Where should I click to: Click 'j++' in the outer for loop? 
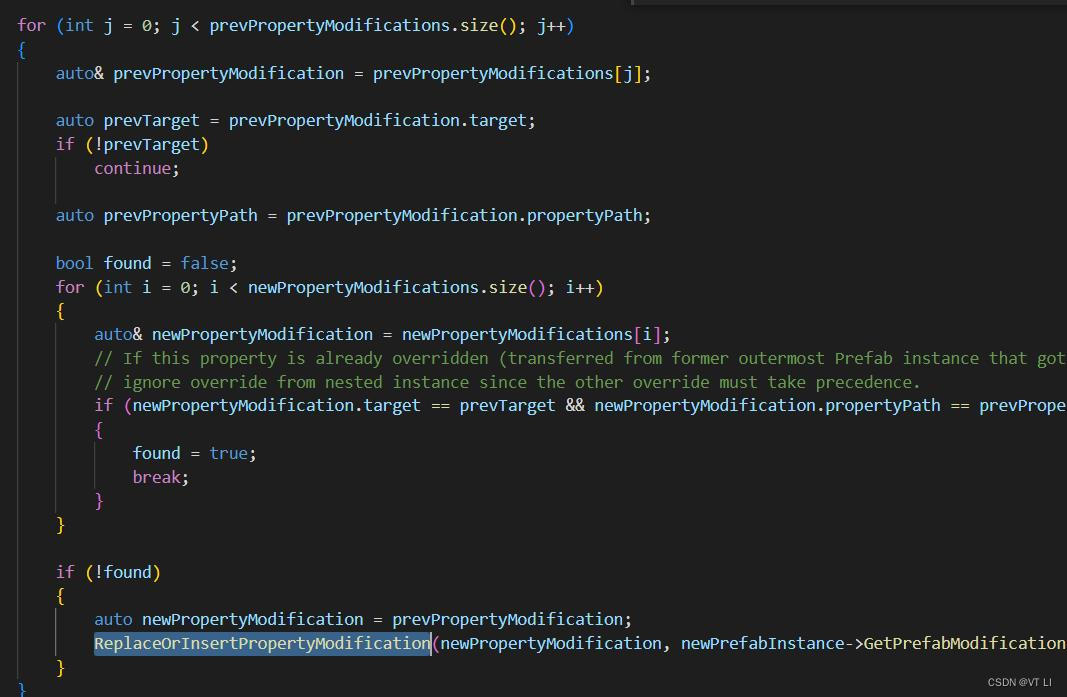551,26
